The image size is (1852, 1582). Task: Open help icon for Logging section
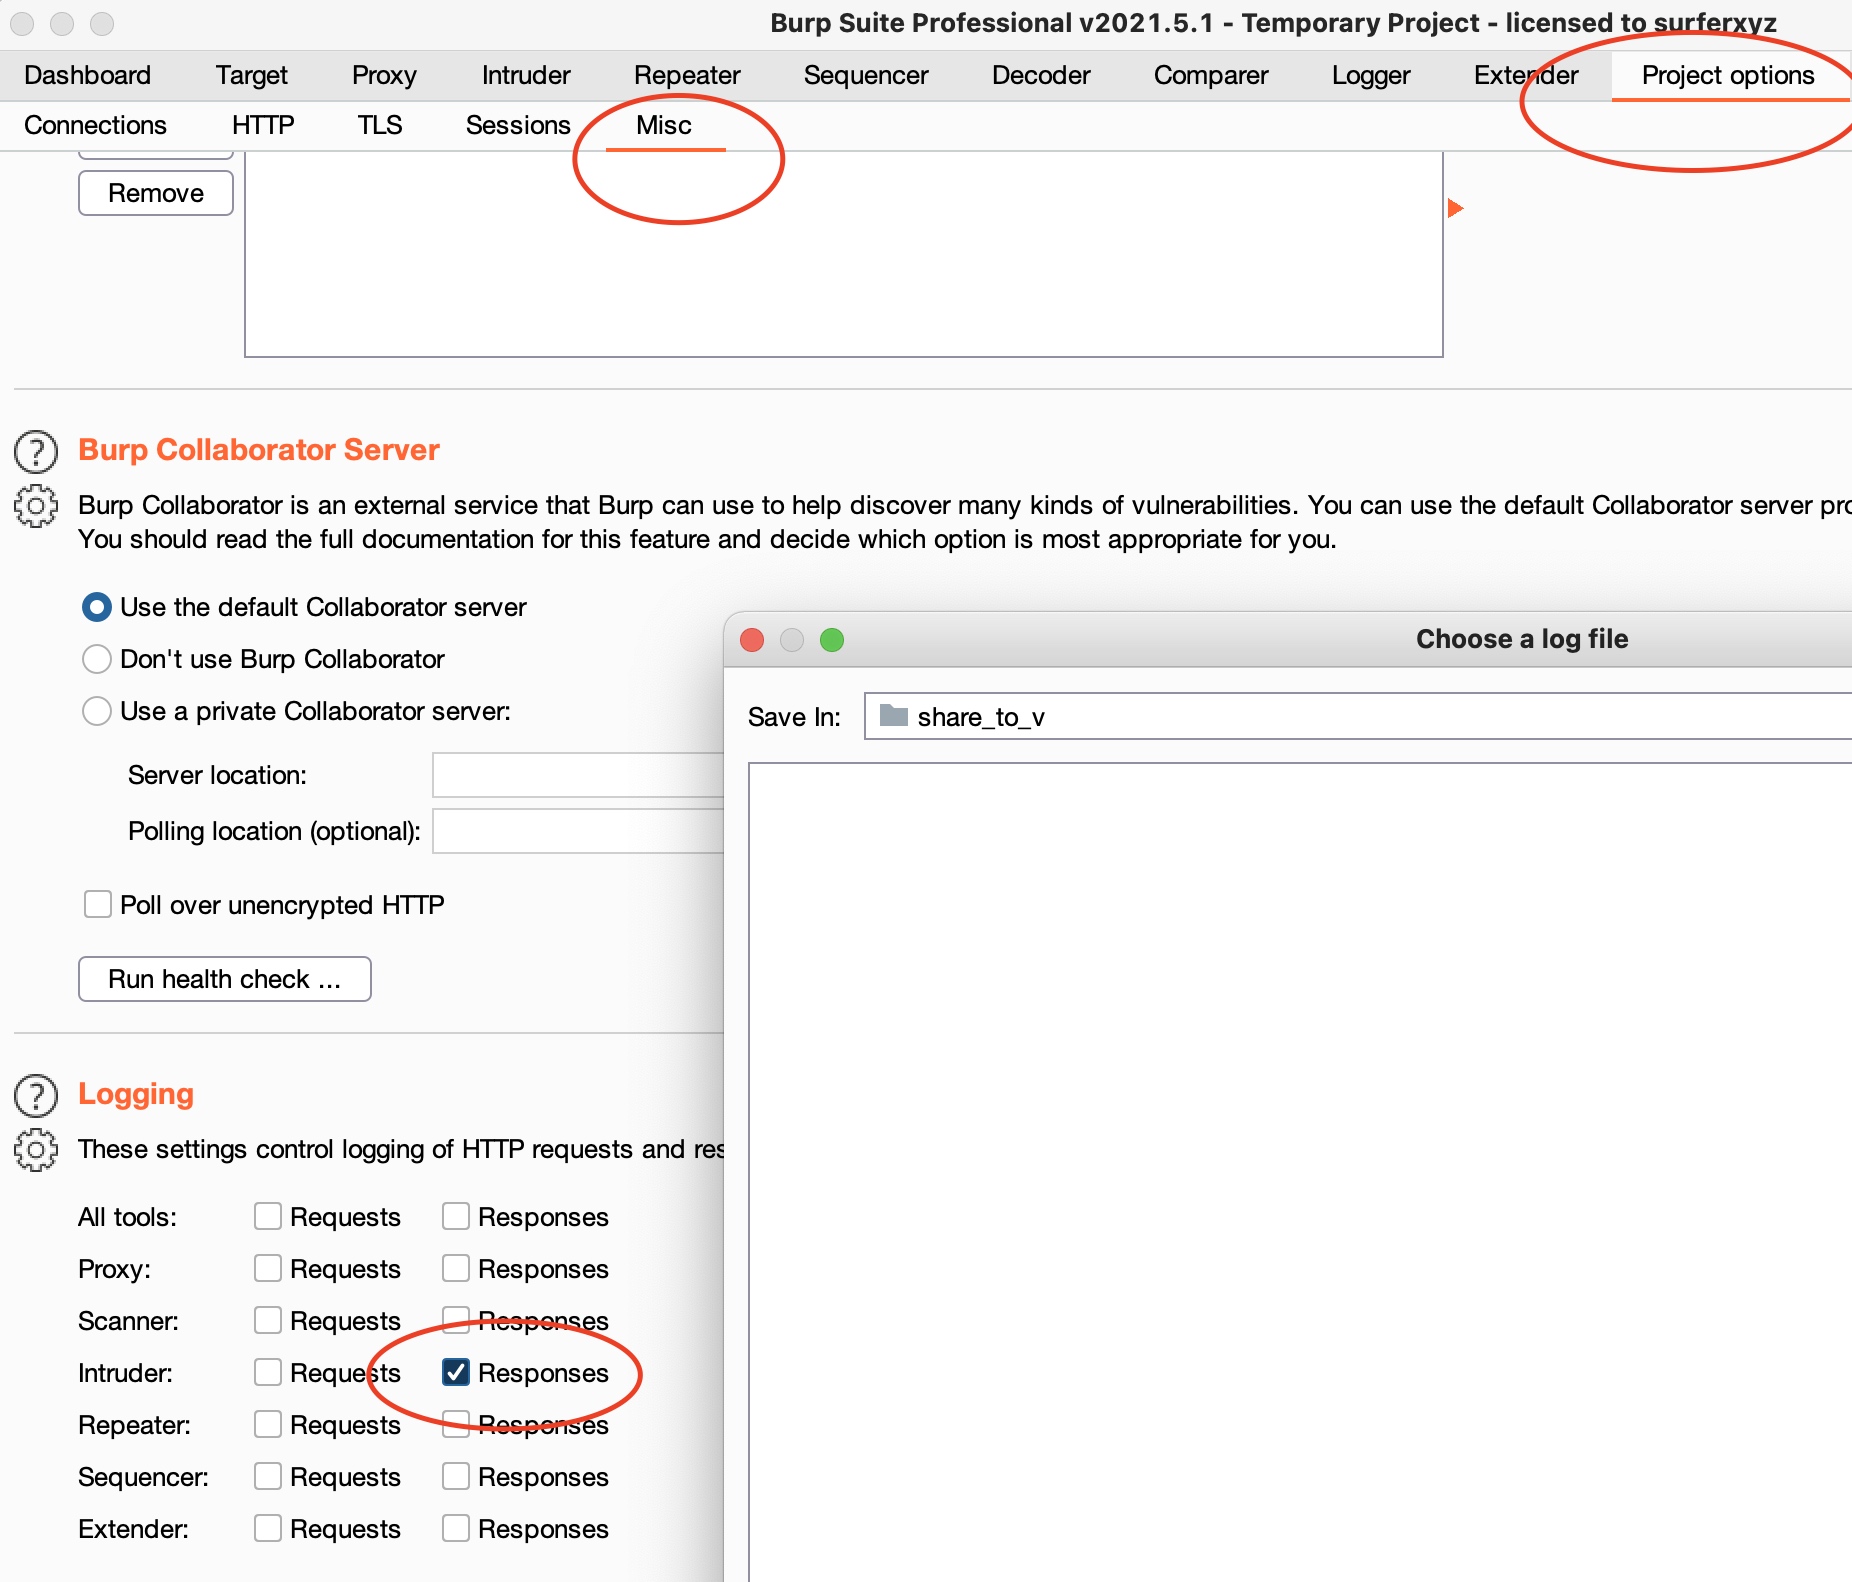[x=36, y=1096]
